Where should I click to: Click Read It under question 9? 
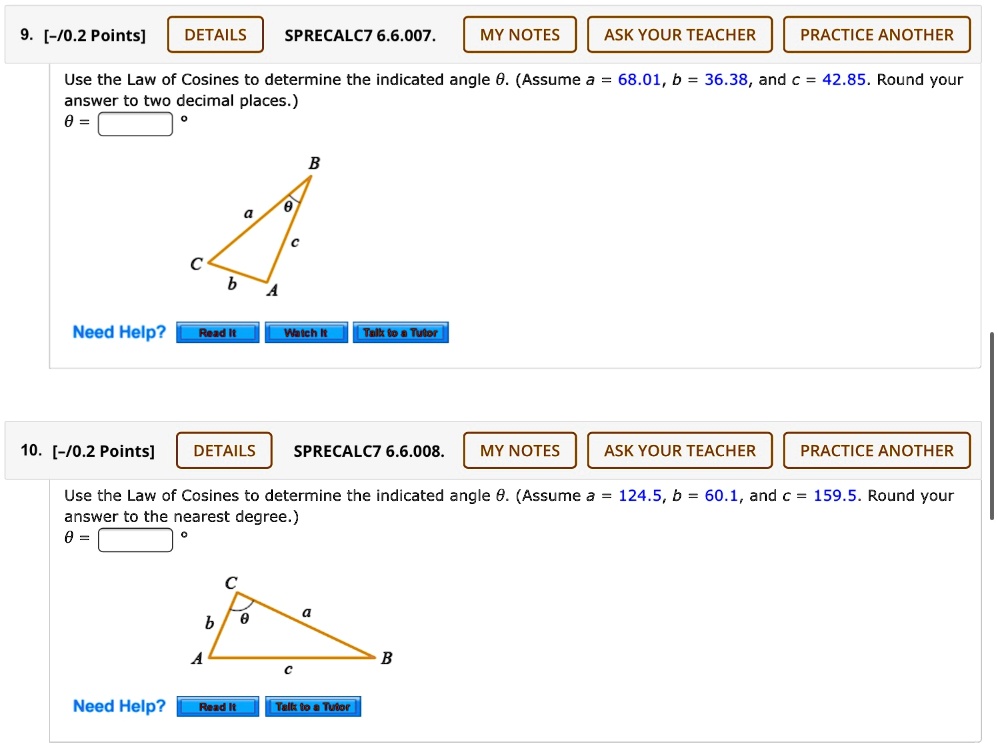pos(218,332)
